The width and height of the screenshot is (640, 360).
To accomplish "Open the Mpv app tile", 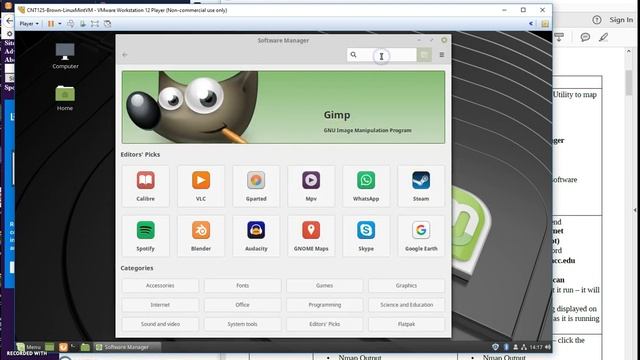I will (311, 186).
